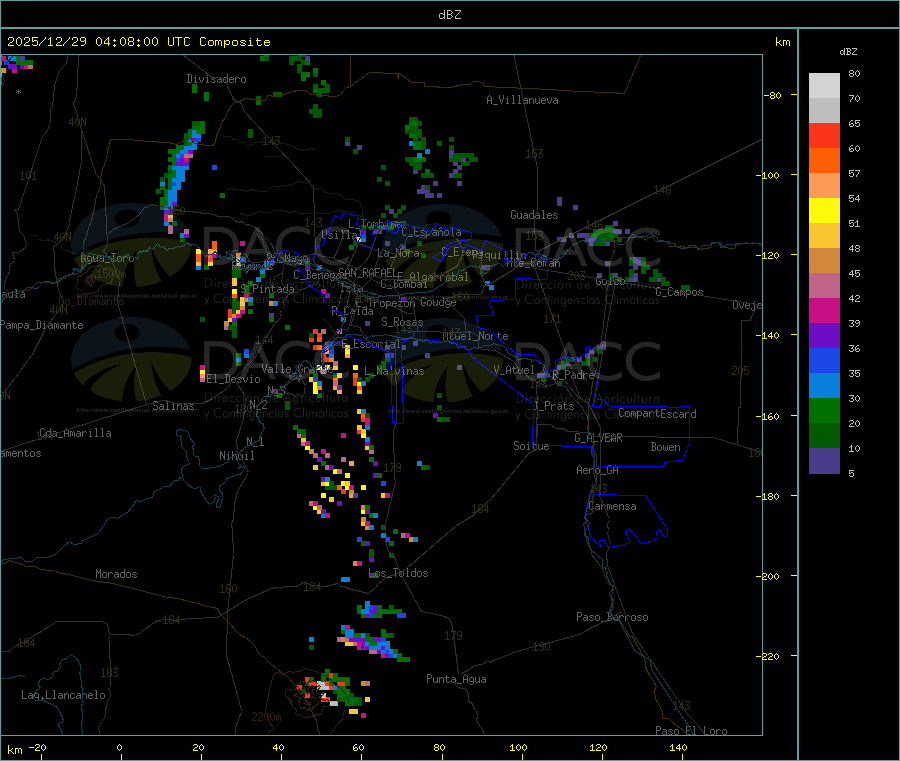
Task: Click the '2200m' elevation label
Action: point(266,717)
